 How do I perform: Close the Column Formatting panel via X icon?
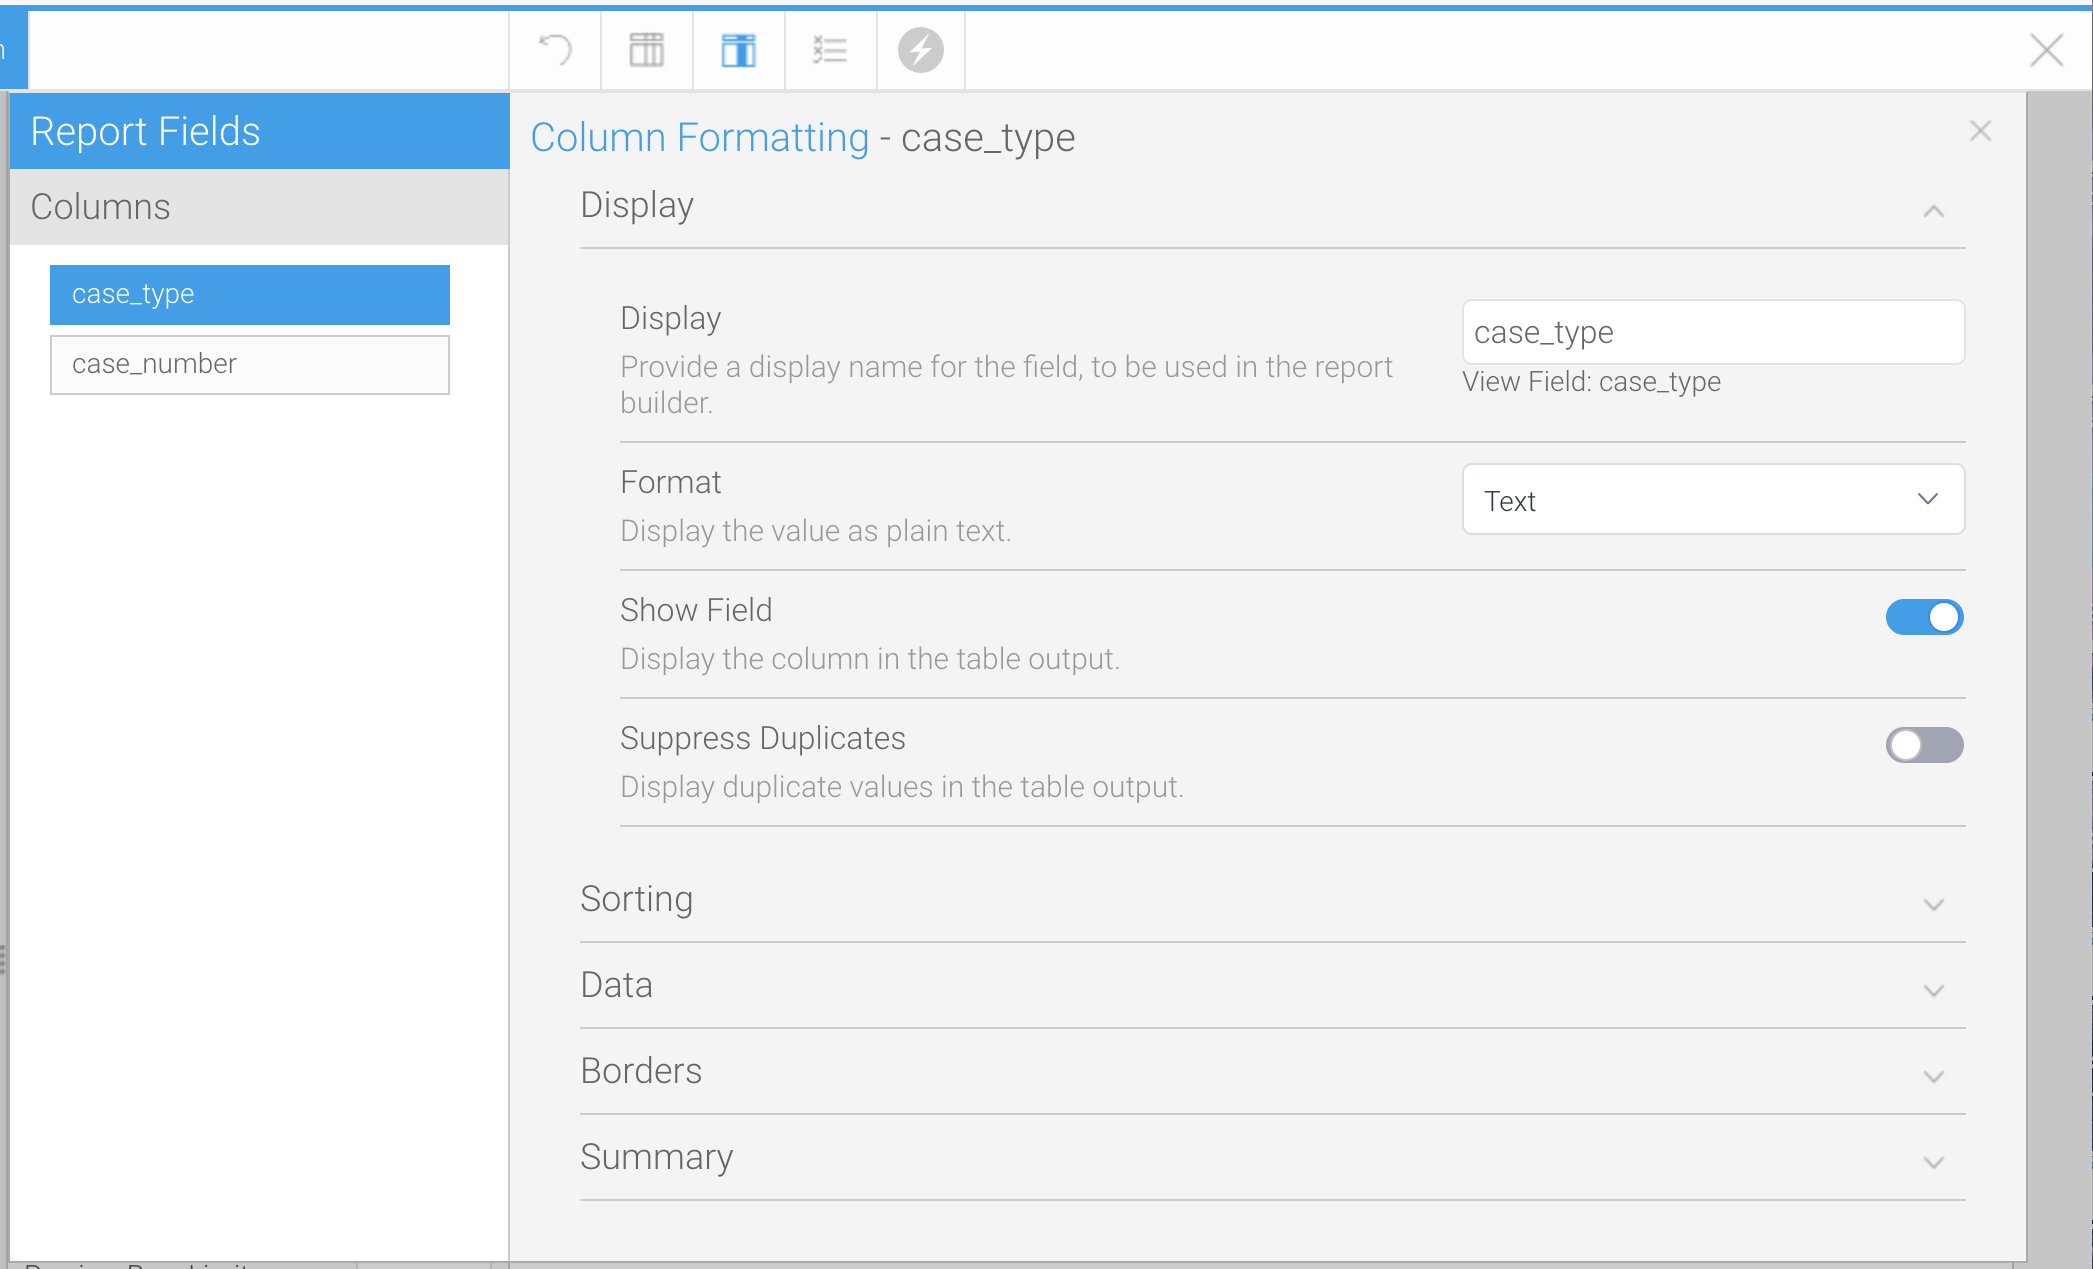point(1980,131)
